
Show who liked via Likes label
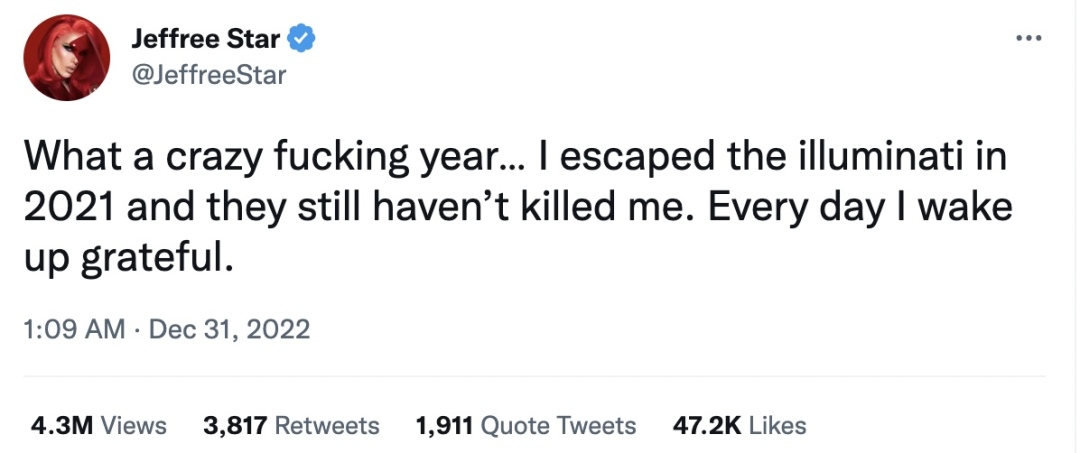click(777, 425)
